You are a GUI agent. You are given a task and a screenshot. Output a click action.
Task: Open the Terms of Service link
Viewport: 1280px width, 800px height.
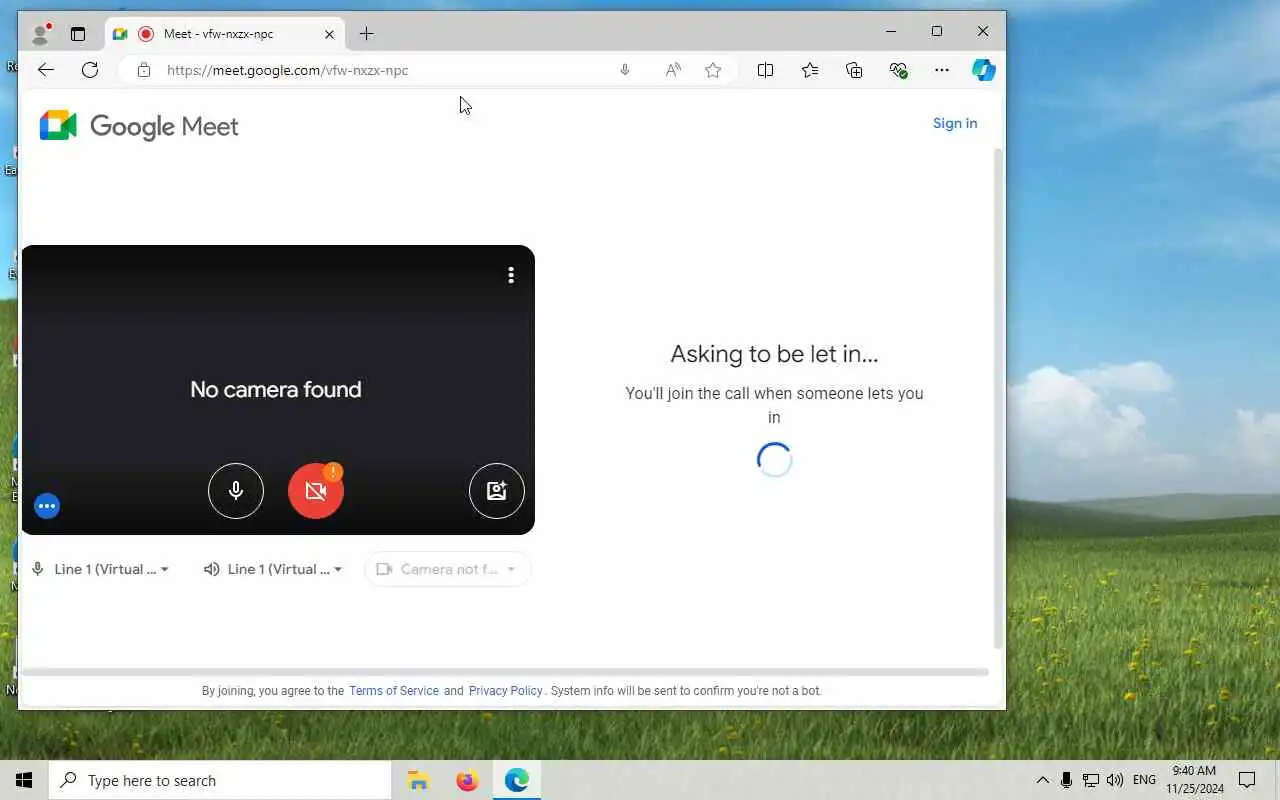coord(394,691)
